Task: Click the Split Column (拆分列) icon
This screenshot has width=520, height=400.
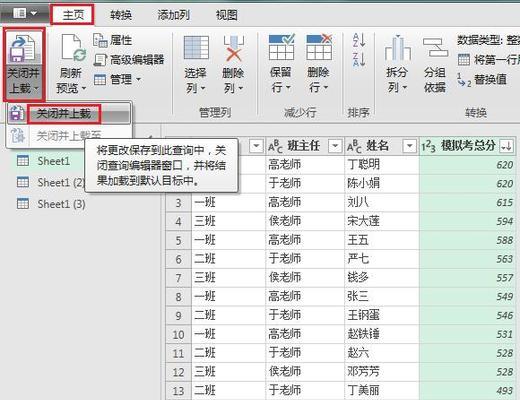Action: click(397, 48)
